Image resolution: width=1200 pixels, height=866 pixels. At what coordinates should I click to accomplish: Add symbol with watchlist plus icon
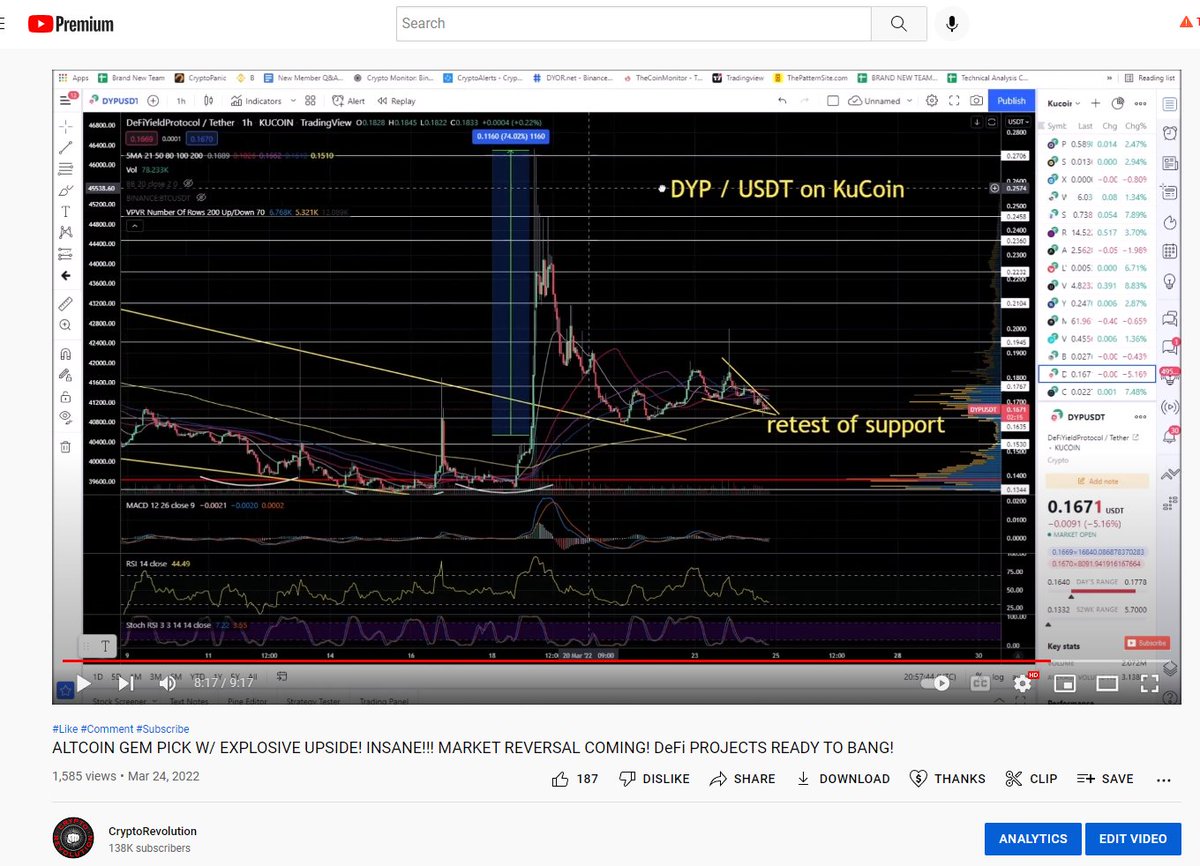pyautogui.click(x=1096, y=103)
